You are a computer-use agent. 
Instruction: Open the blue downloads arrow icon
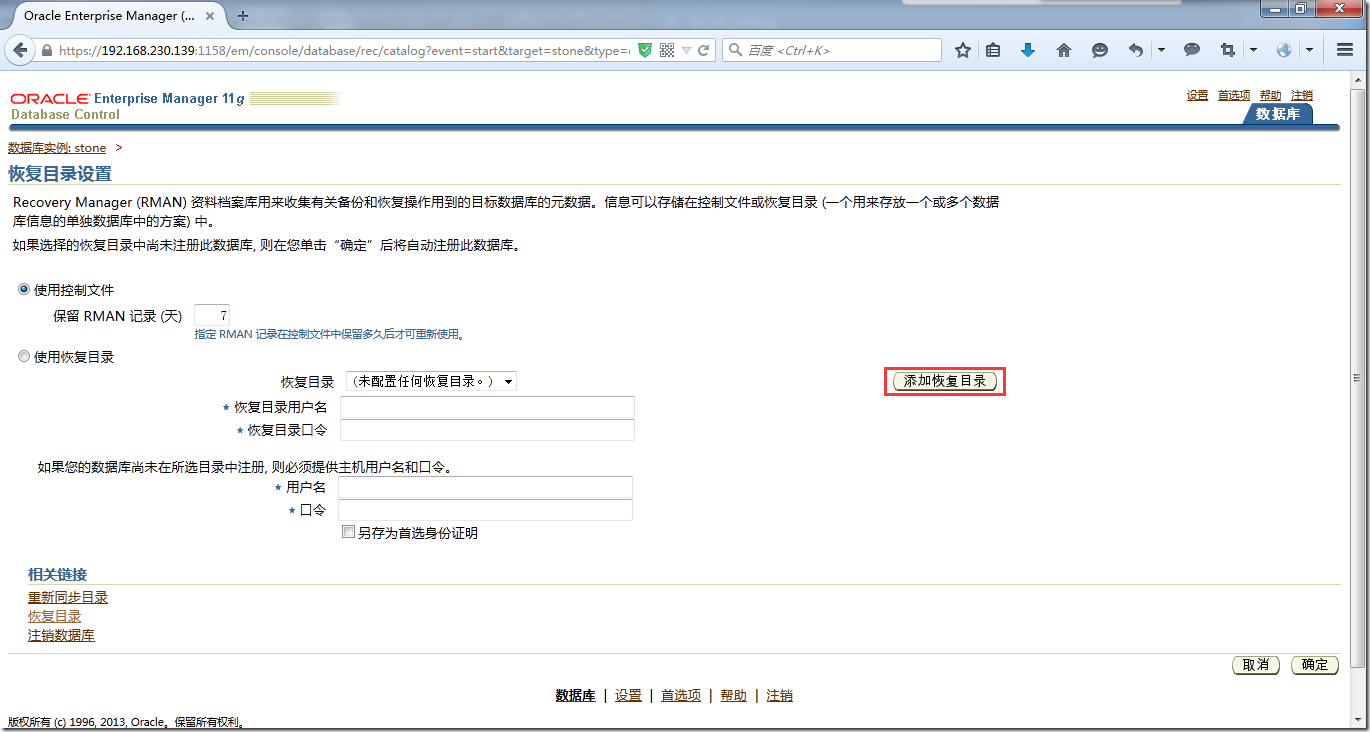(x=1028, y=50)
